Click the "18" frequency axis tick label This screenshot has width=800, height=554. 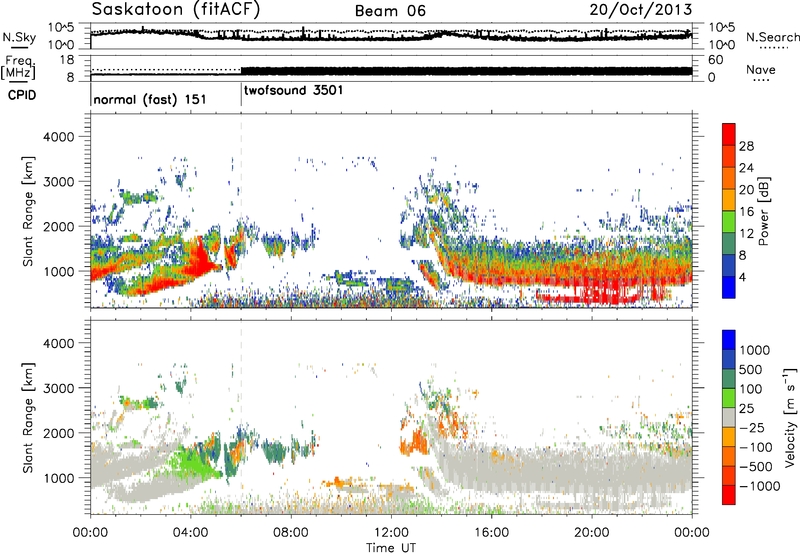(x=67, y=60)
